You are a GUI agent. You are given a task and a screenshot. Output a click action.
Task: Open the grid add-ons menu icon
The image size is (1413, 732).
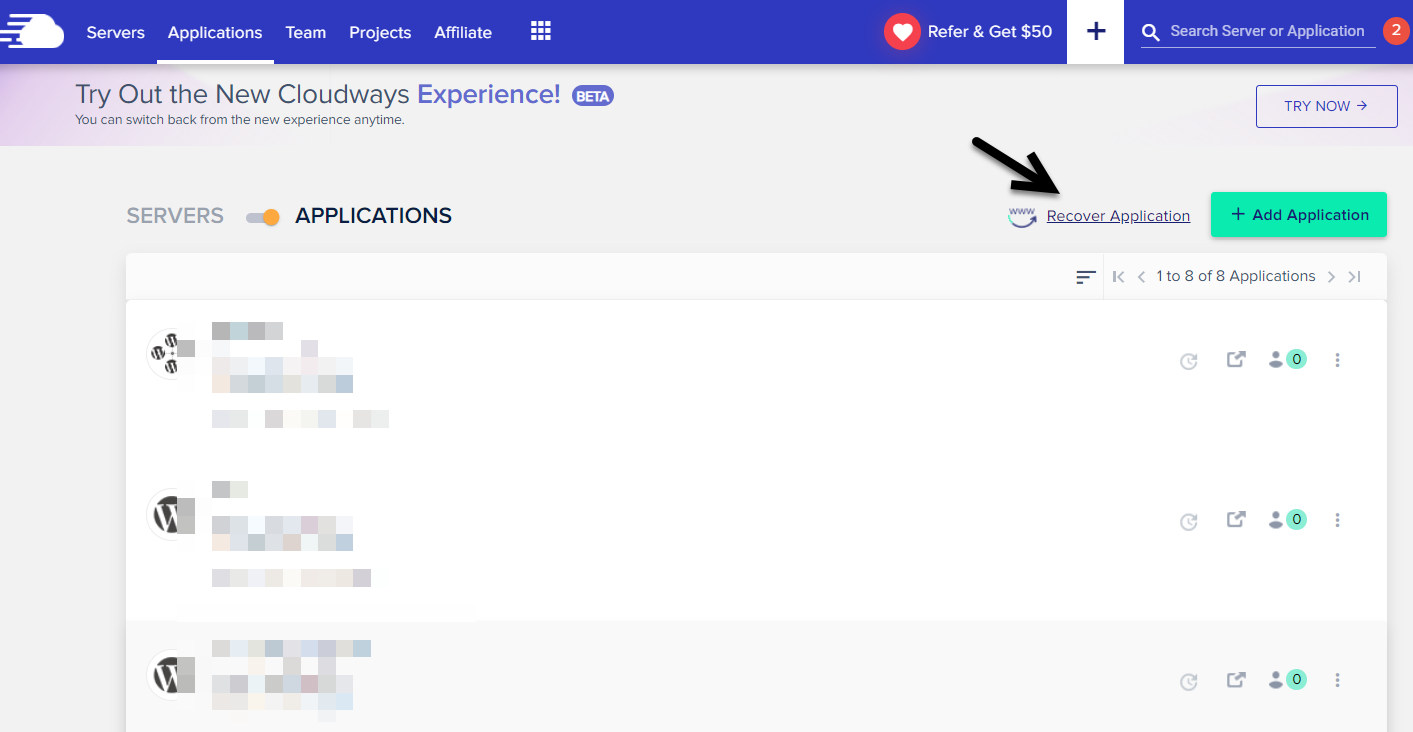coord(541,31)
